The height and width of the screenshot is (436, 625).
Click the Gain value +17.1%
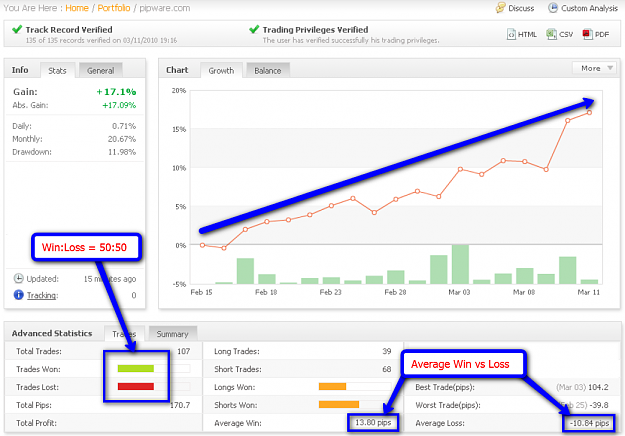(116, 92)
